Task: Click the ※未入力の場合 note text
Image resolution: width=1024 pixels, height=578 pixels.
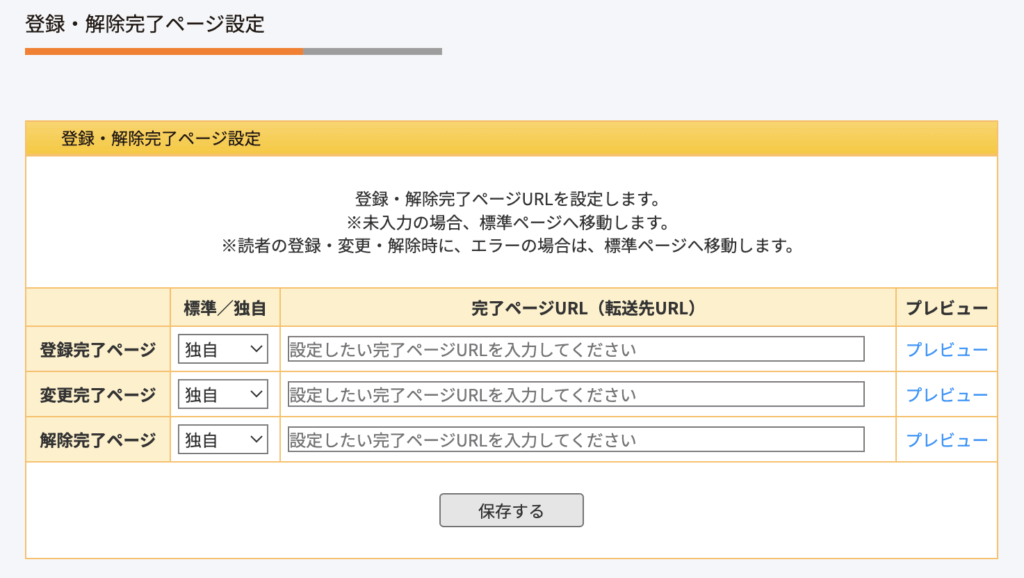Action: pos(511,221)
